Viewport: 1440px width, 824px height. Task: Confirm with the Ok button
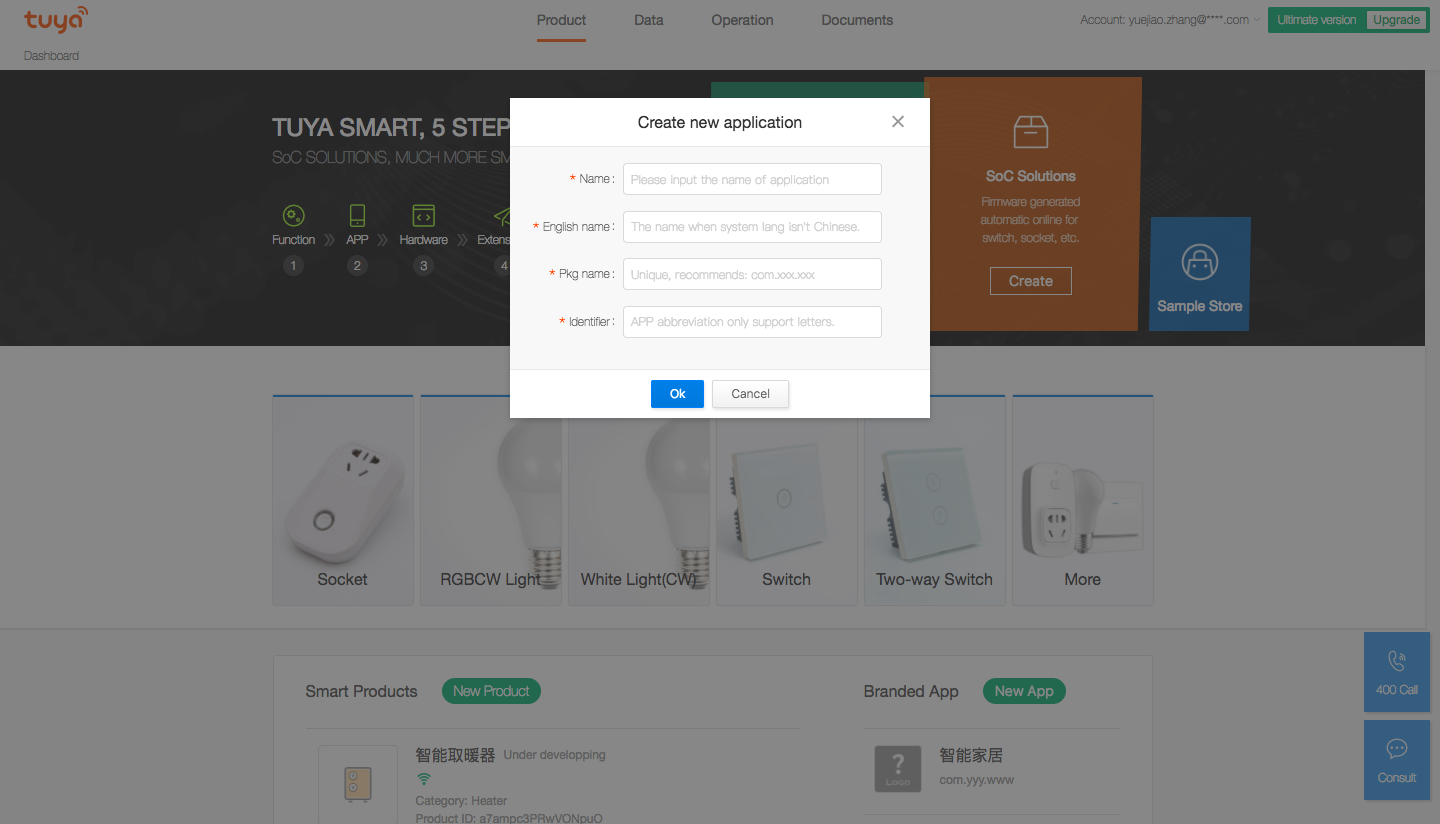point(677,394)
